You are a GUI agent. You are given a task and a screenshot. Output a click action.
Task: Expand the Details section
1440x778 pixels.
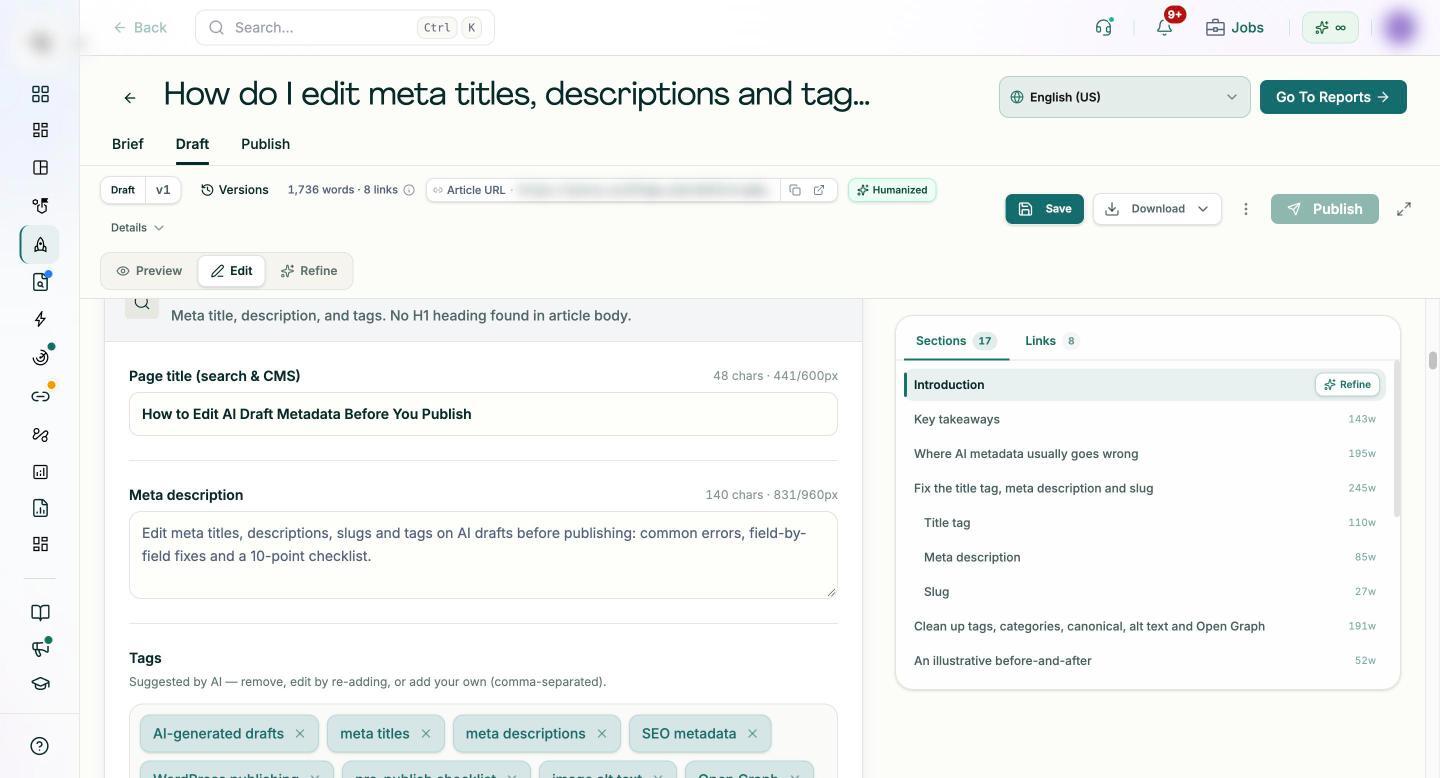point(137,228)
